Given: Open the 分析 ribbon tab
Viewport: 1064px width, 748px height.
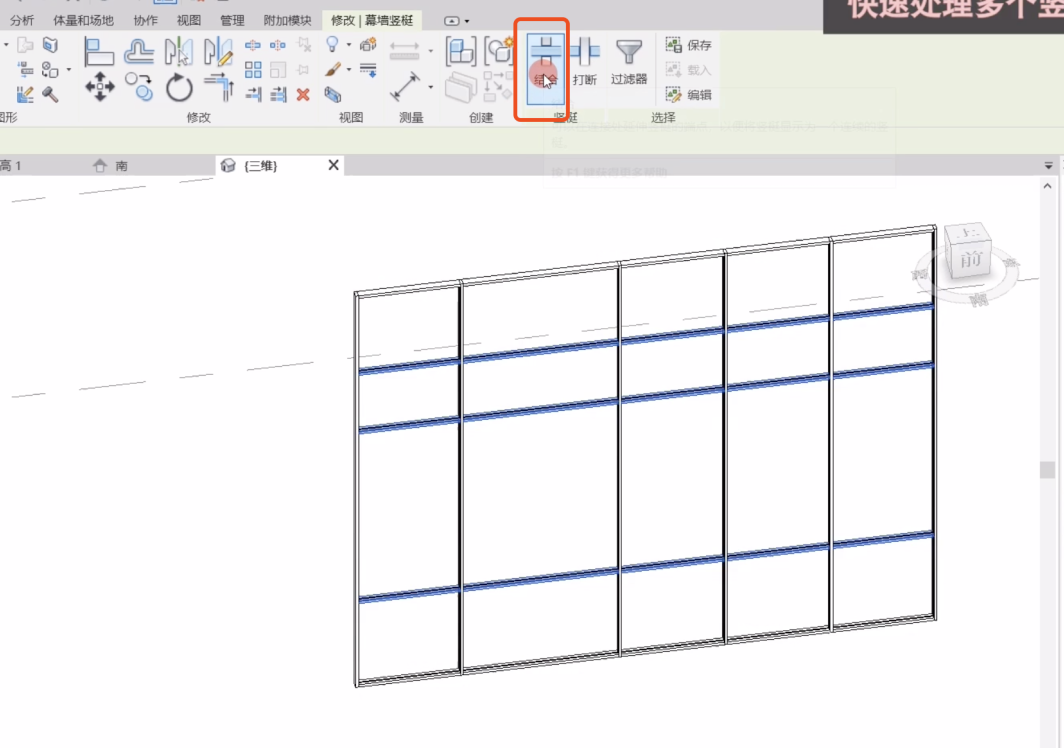Looking at the screenshot, I should pos(22,20).
